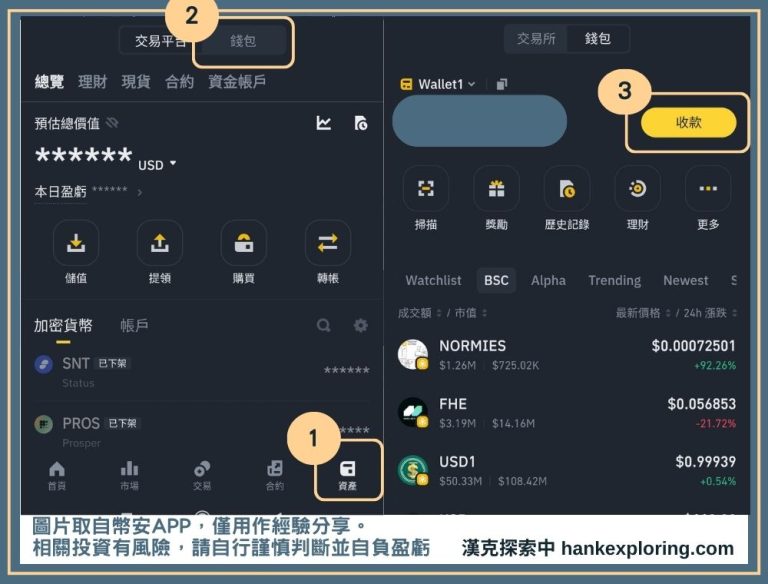This screenshot has height=584, width=768.
Task: Open 歷史記錄 history icon
Action: tap(567, 189)
